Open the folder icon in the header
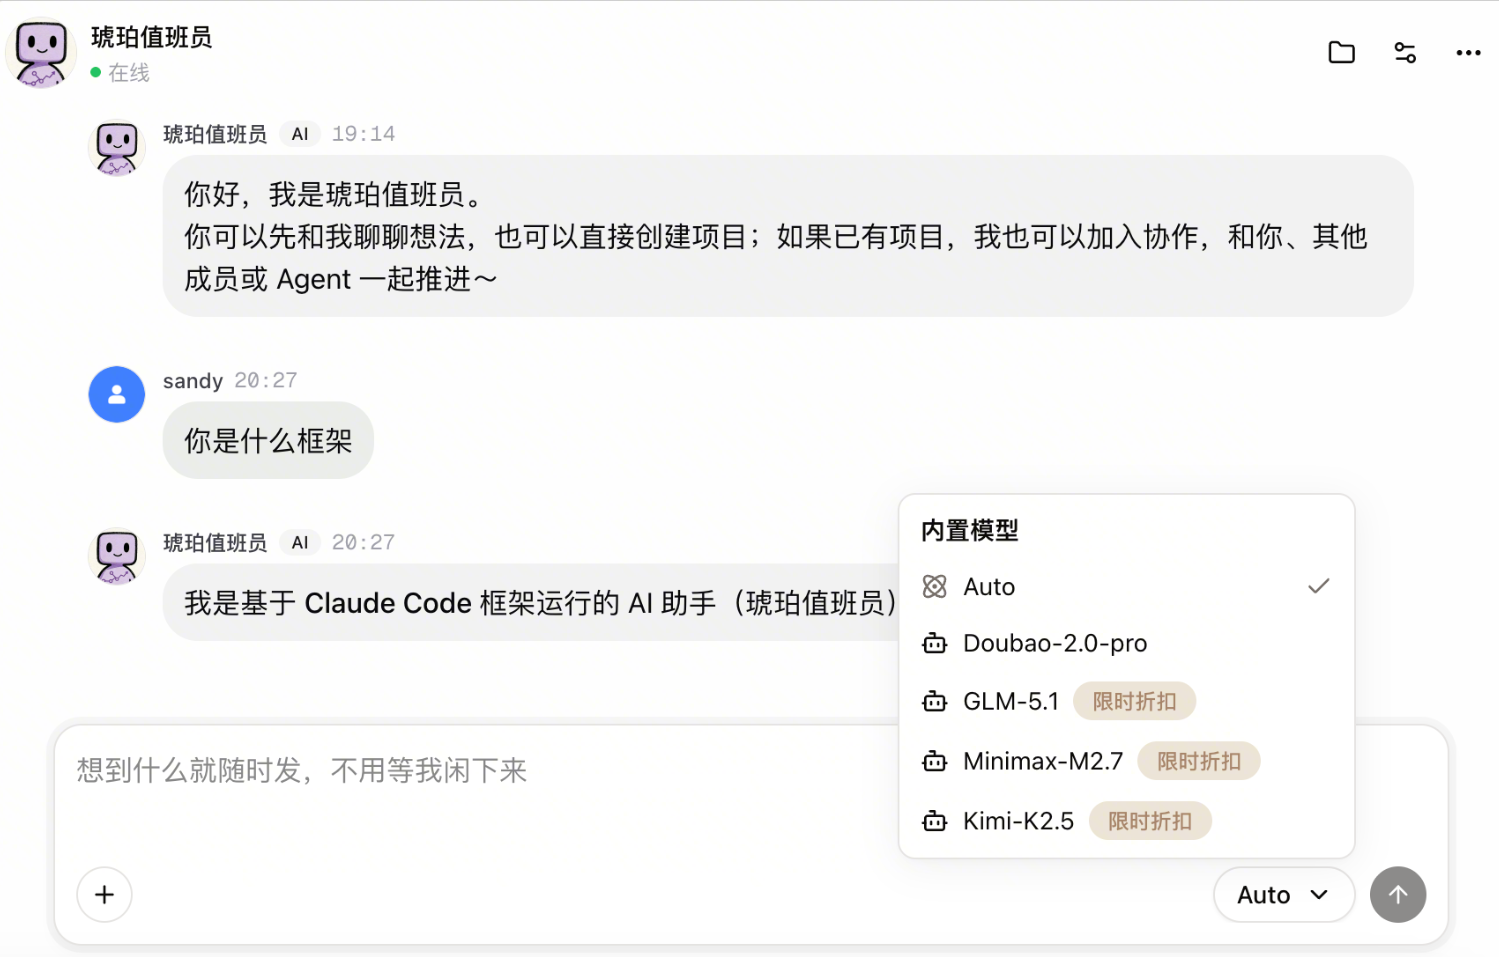Viewport: 1499px width, 957px height. pos(1341,52)
